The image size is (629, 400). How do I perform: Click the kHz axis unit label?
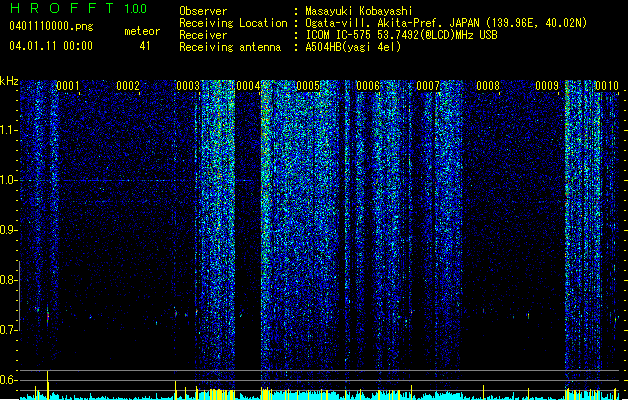coord(9,81)
